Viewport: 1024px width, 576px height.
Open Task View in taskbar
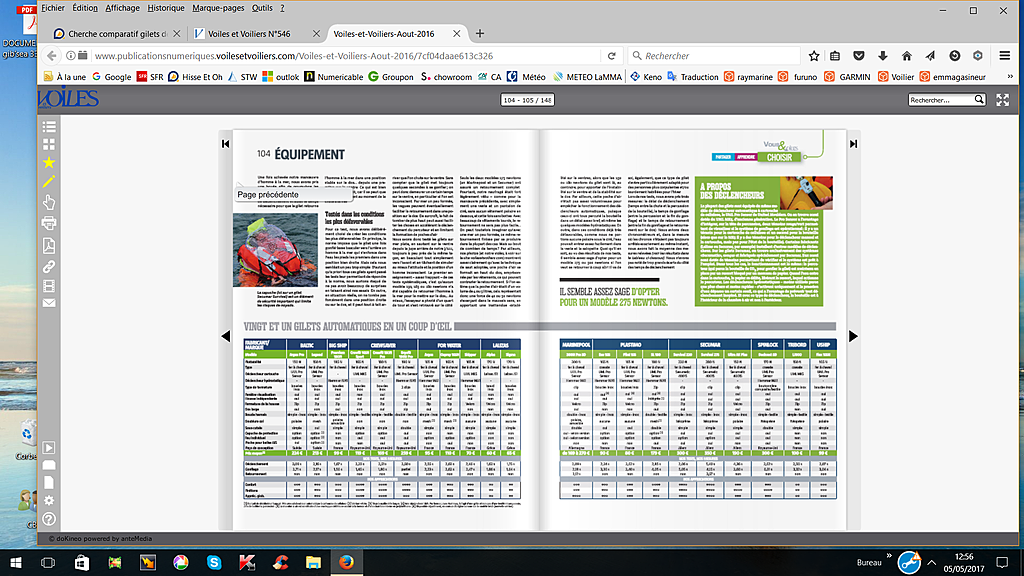[x=48, y=562]
